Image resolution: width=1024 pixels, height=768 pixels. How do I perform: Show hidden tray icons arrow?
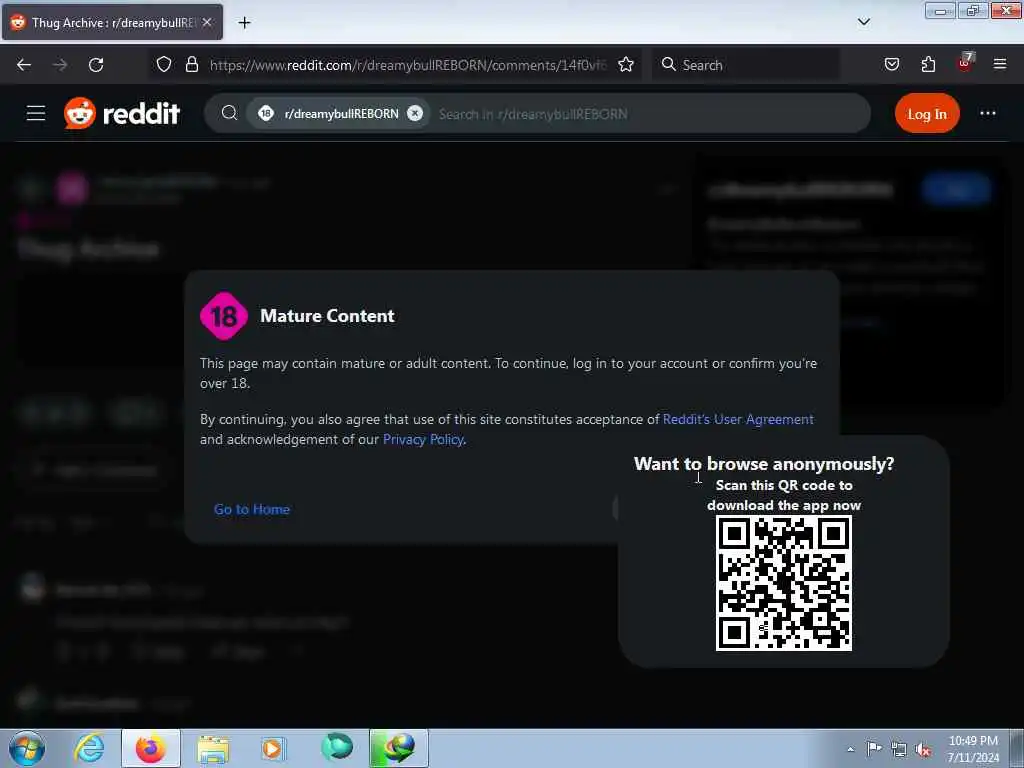point(850,749)
